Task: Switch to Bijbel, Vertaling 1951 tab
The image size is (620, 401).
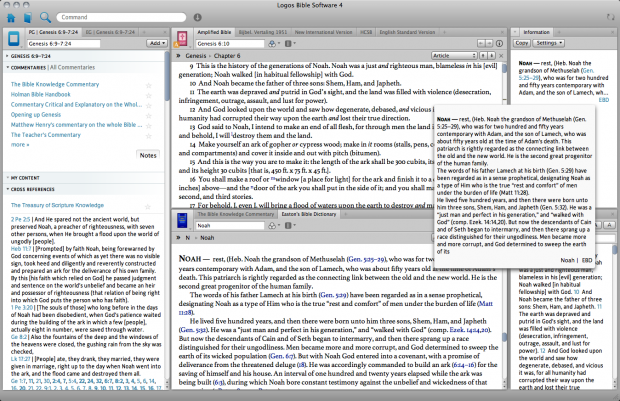Action: click(x=263, y=32)
